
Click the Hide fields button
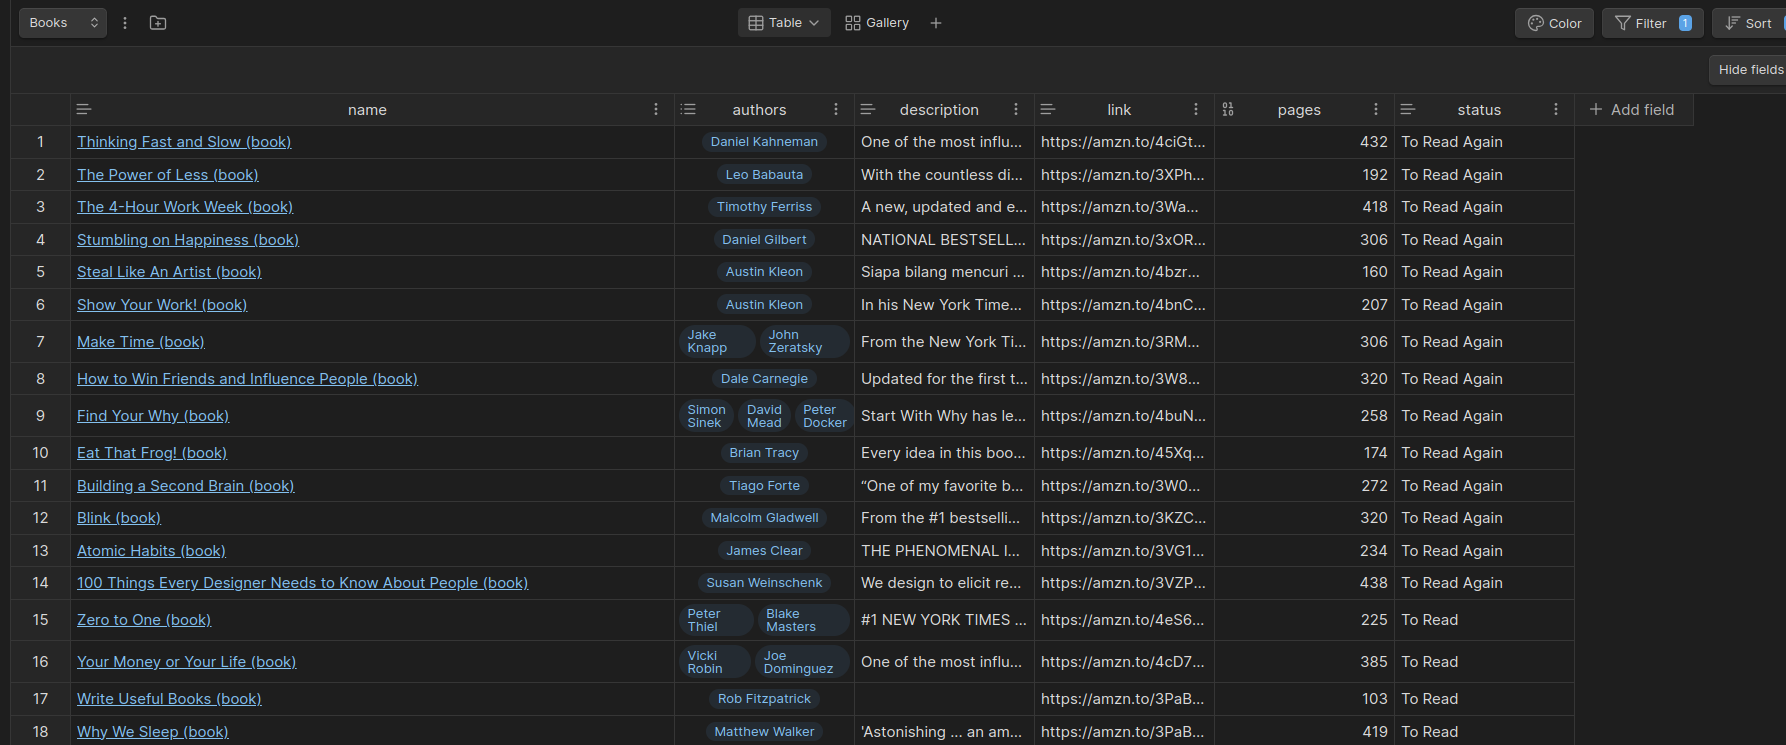[x=1749, y=70]
